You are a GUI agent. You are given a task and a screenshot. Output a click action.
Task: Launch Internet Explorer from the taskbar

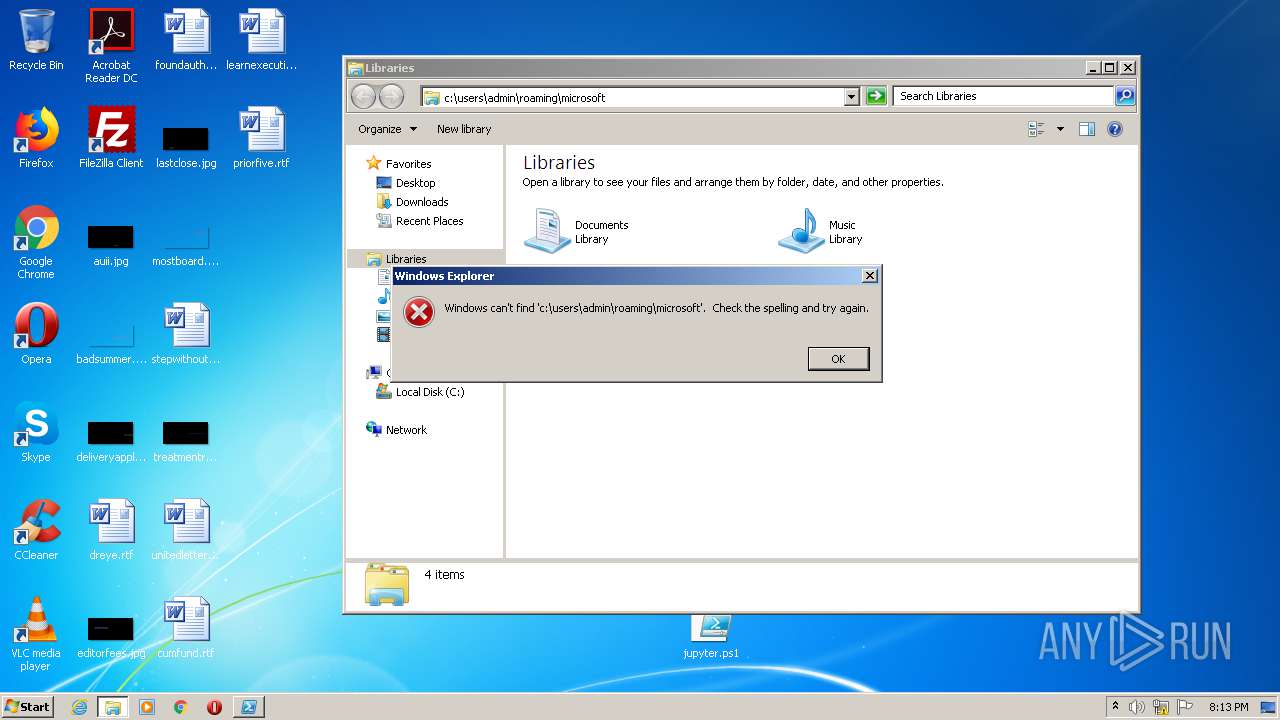(x=79, y=707)
